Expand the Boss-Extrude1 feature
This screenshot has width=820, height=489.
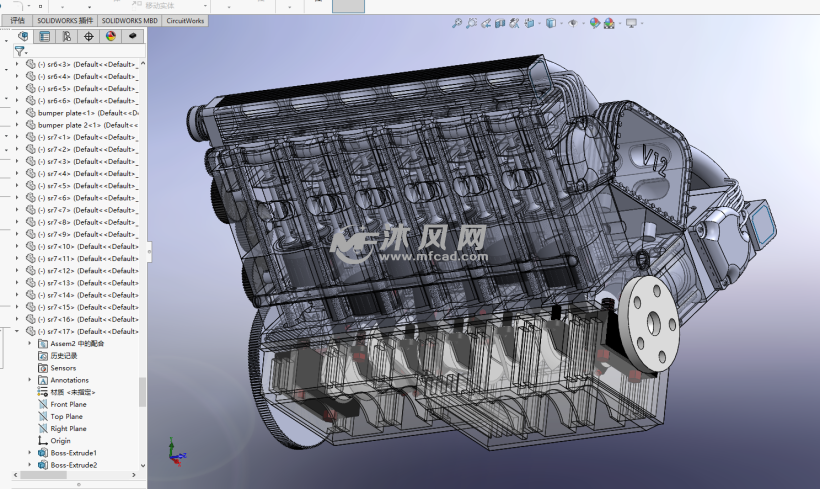tap(30, 453)
